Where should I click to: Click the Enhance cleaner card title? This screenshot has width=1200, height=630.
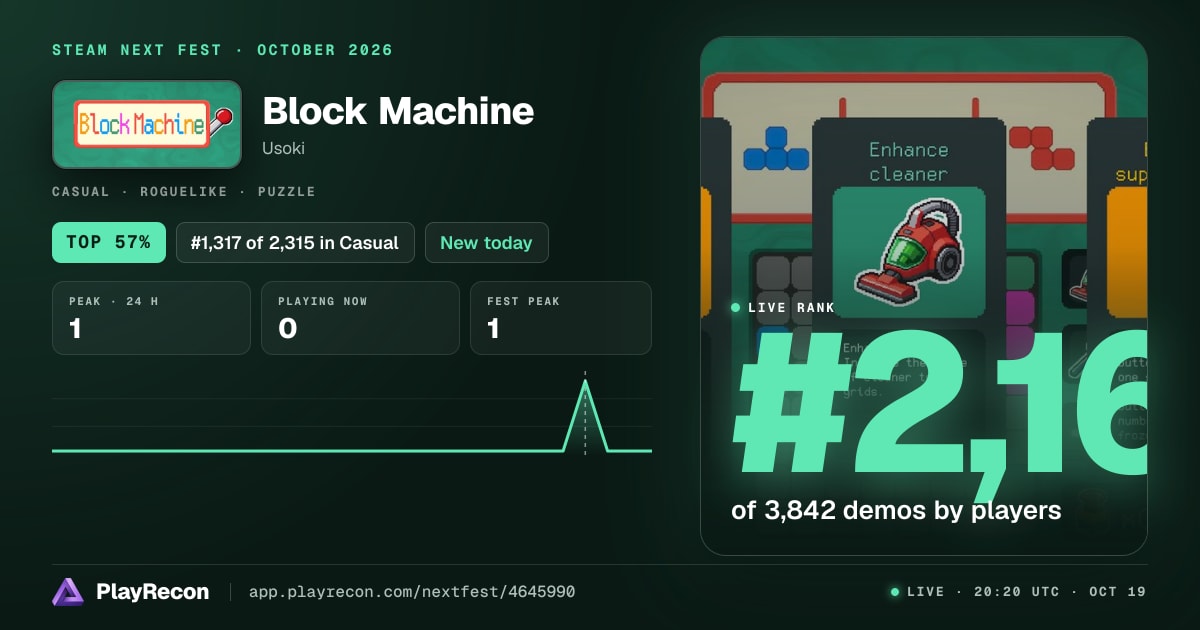908,162
